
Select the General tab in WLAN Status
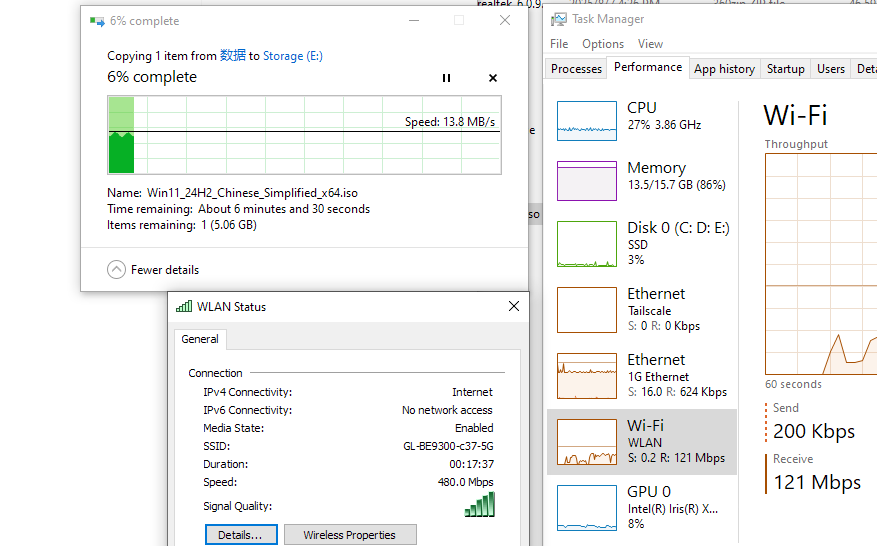point(200,339)
